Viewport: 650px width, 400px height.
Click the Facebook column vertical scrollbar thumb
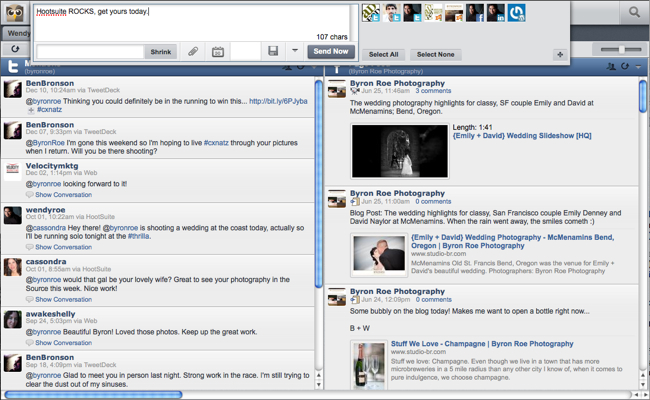pos(643,96)
